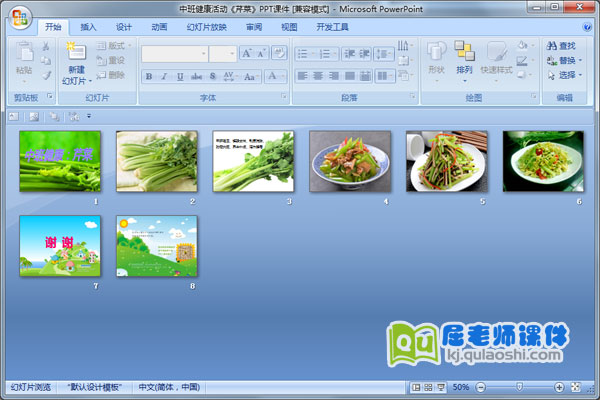Click the Copy icon in clipboard group
600x400 pixels.
(x=46, y=60)
